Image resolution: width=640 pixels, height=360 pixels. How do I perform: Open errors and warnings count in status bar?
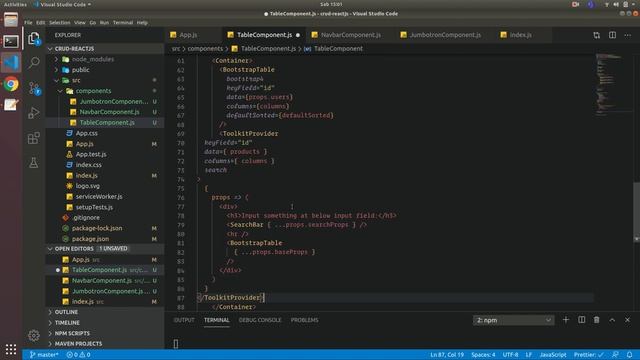pos(78,355)
